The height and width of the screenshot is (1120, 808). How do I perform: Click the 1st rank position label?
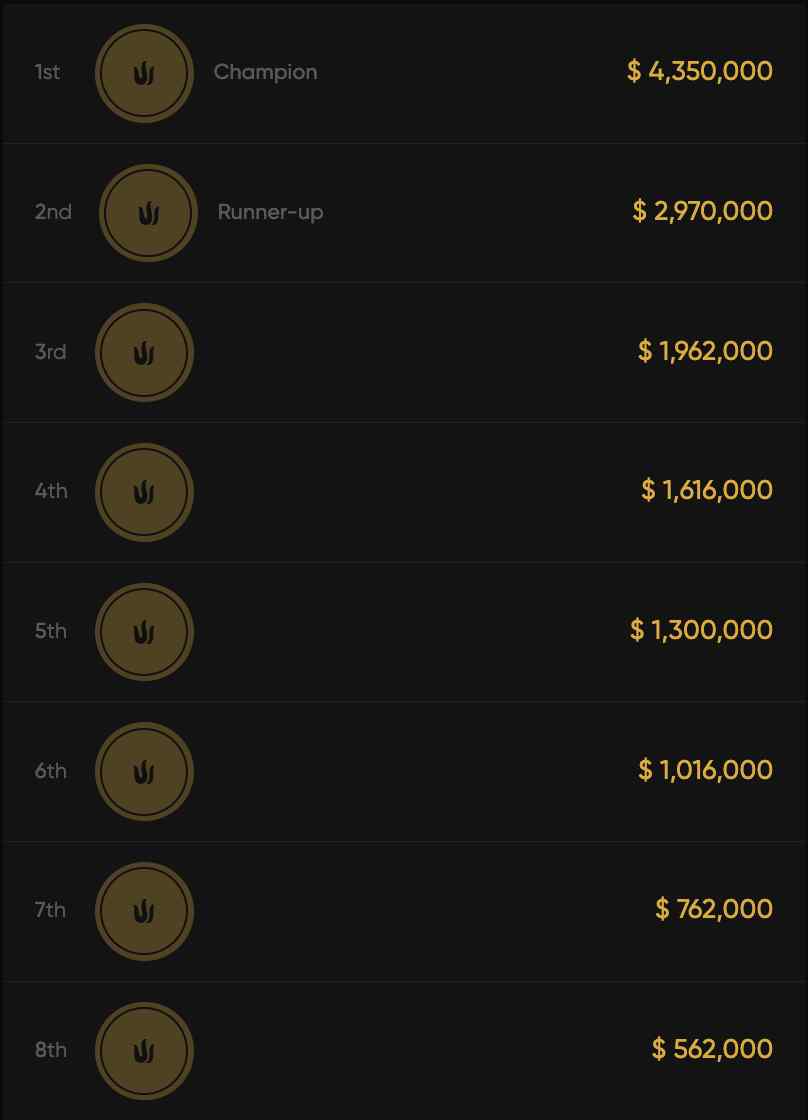pos(47,72)
